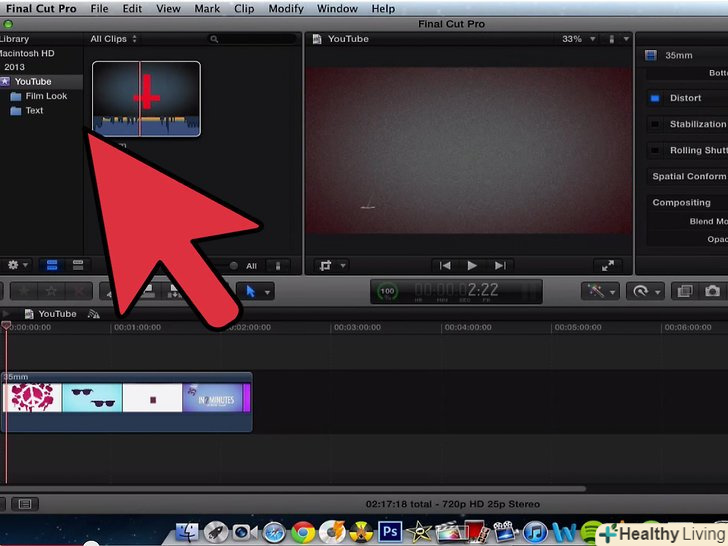Open the viewer zoom 33% menu
Image resolution: width=728 pixels, height=546 pixels.
point(578,39)
